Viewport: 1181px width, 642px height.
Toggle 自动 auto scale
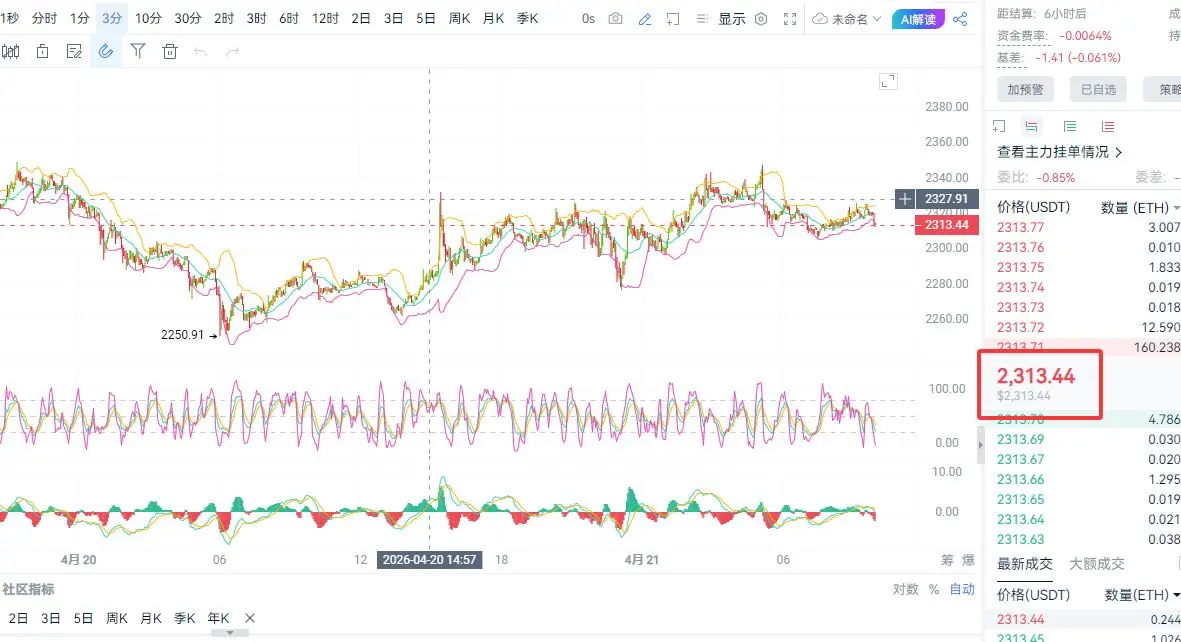pos(962,589)
